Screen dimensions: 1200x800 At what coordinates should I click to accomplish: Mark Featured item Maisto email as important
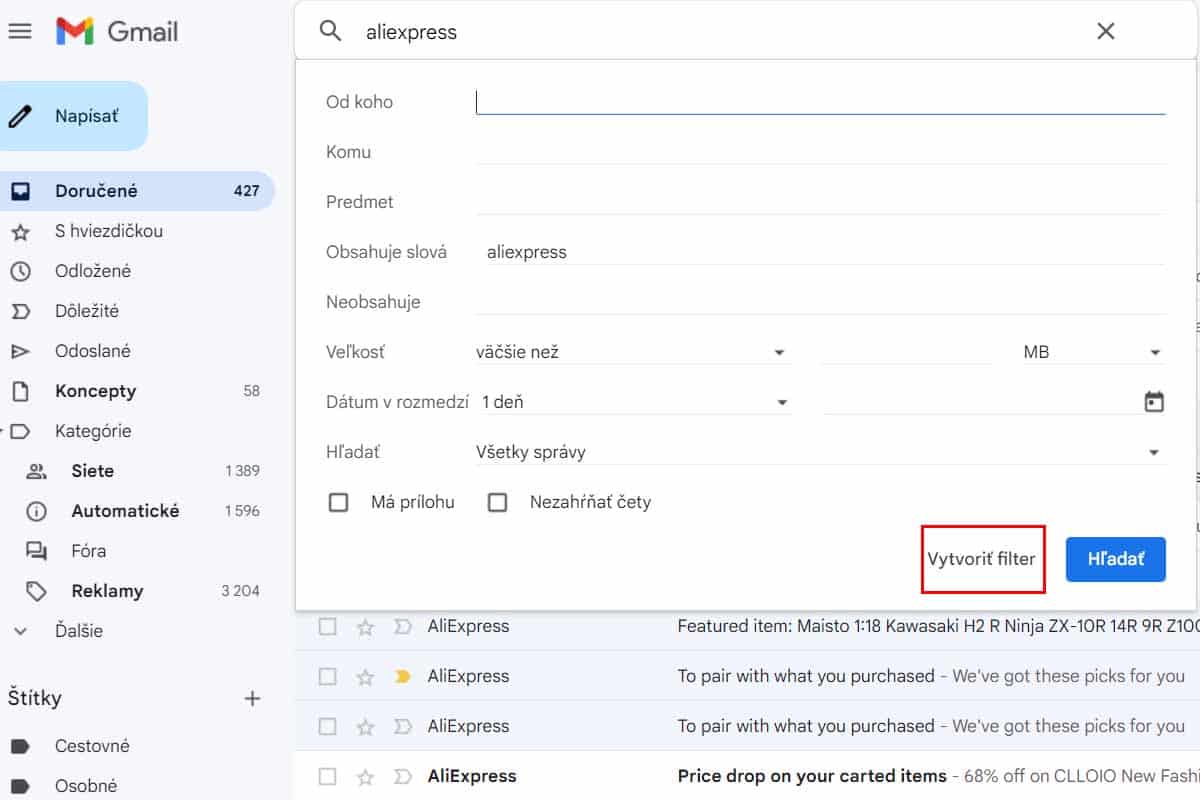402,627
